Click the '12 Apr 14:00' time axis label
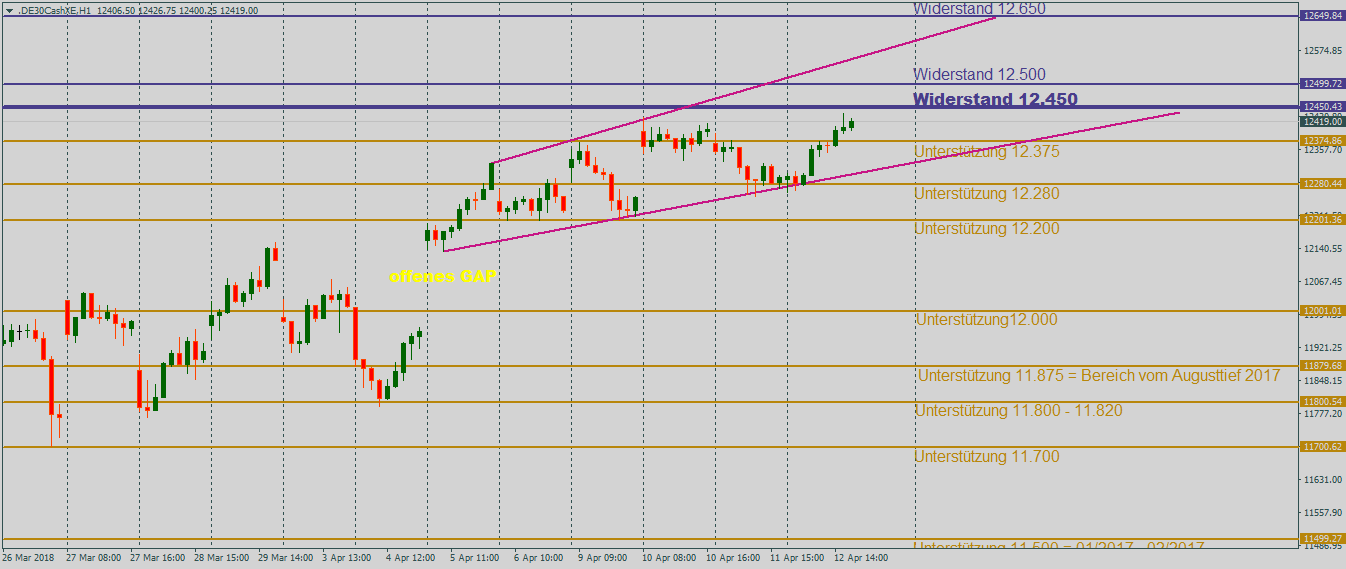This screenshot has width=1346, height=569. point(861,557)
